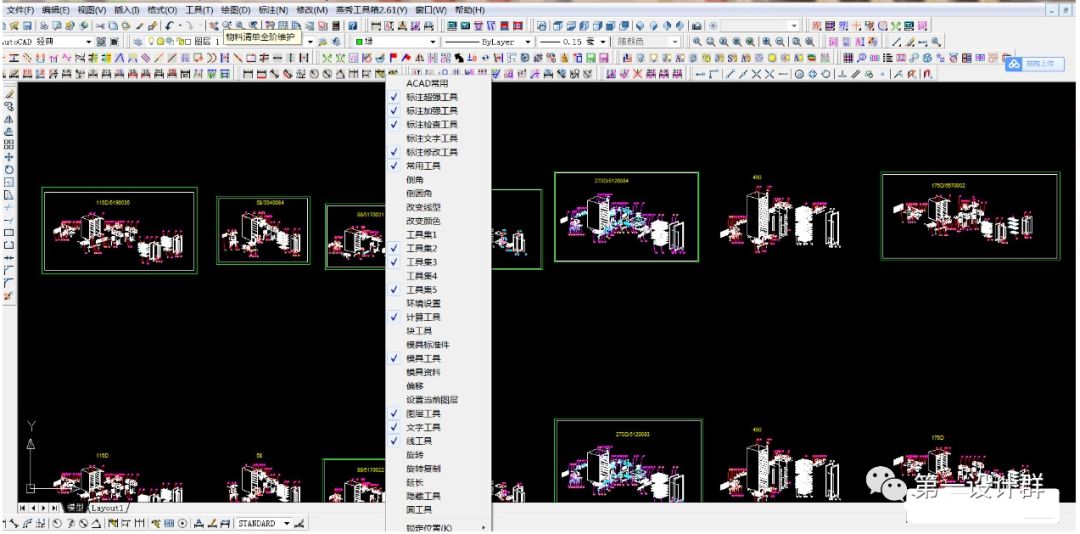Open the empty dropdown beside the camera icon
Screen dimensions: 1080x534
click(x=794, y=25)
